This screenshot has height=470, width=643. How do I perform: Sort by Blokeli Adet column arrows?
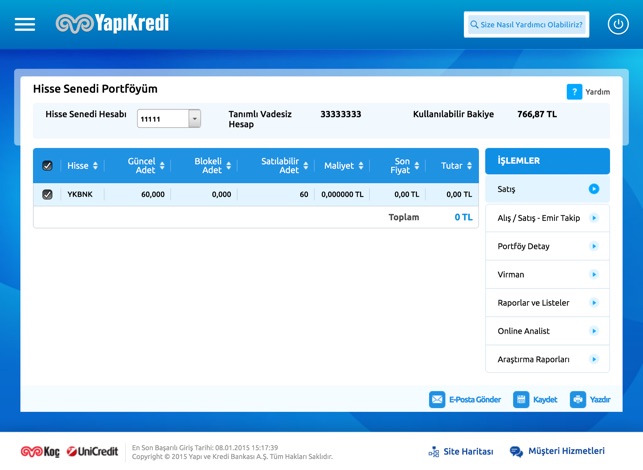(x=228, y=166)
